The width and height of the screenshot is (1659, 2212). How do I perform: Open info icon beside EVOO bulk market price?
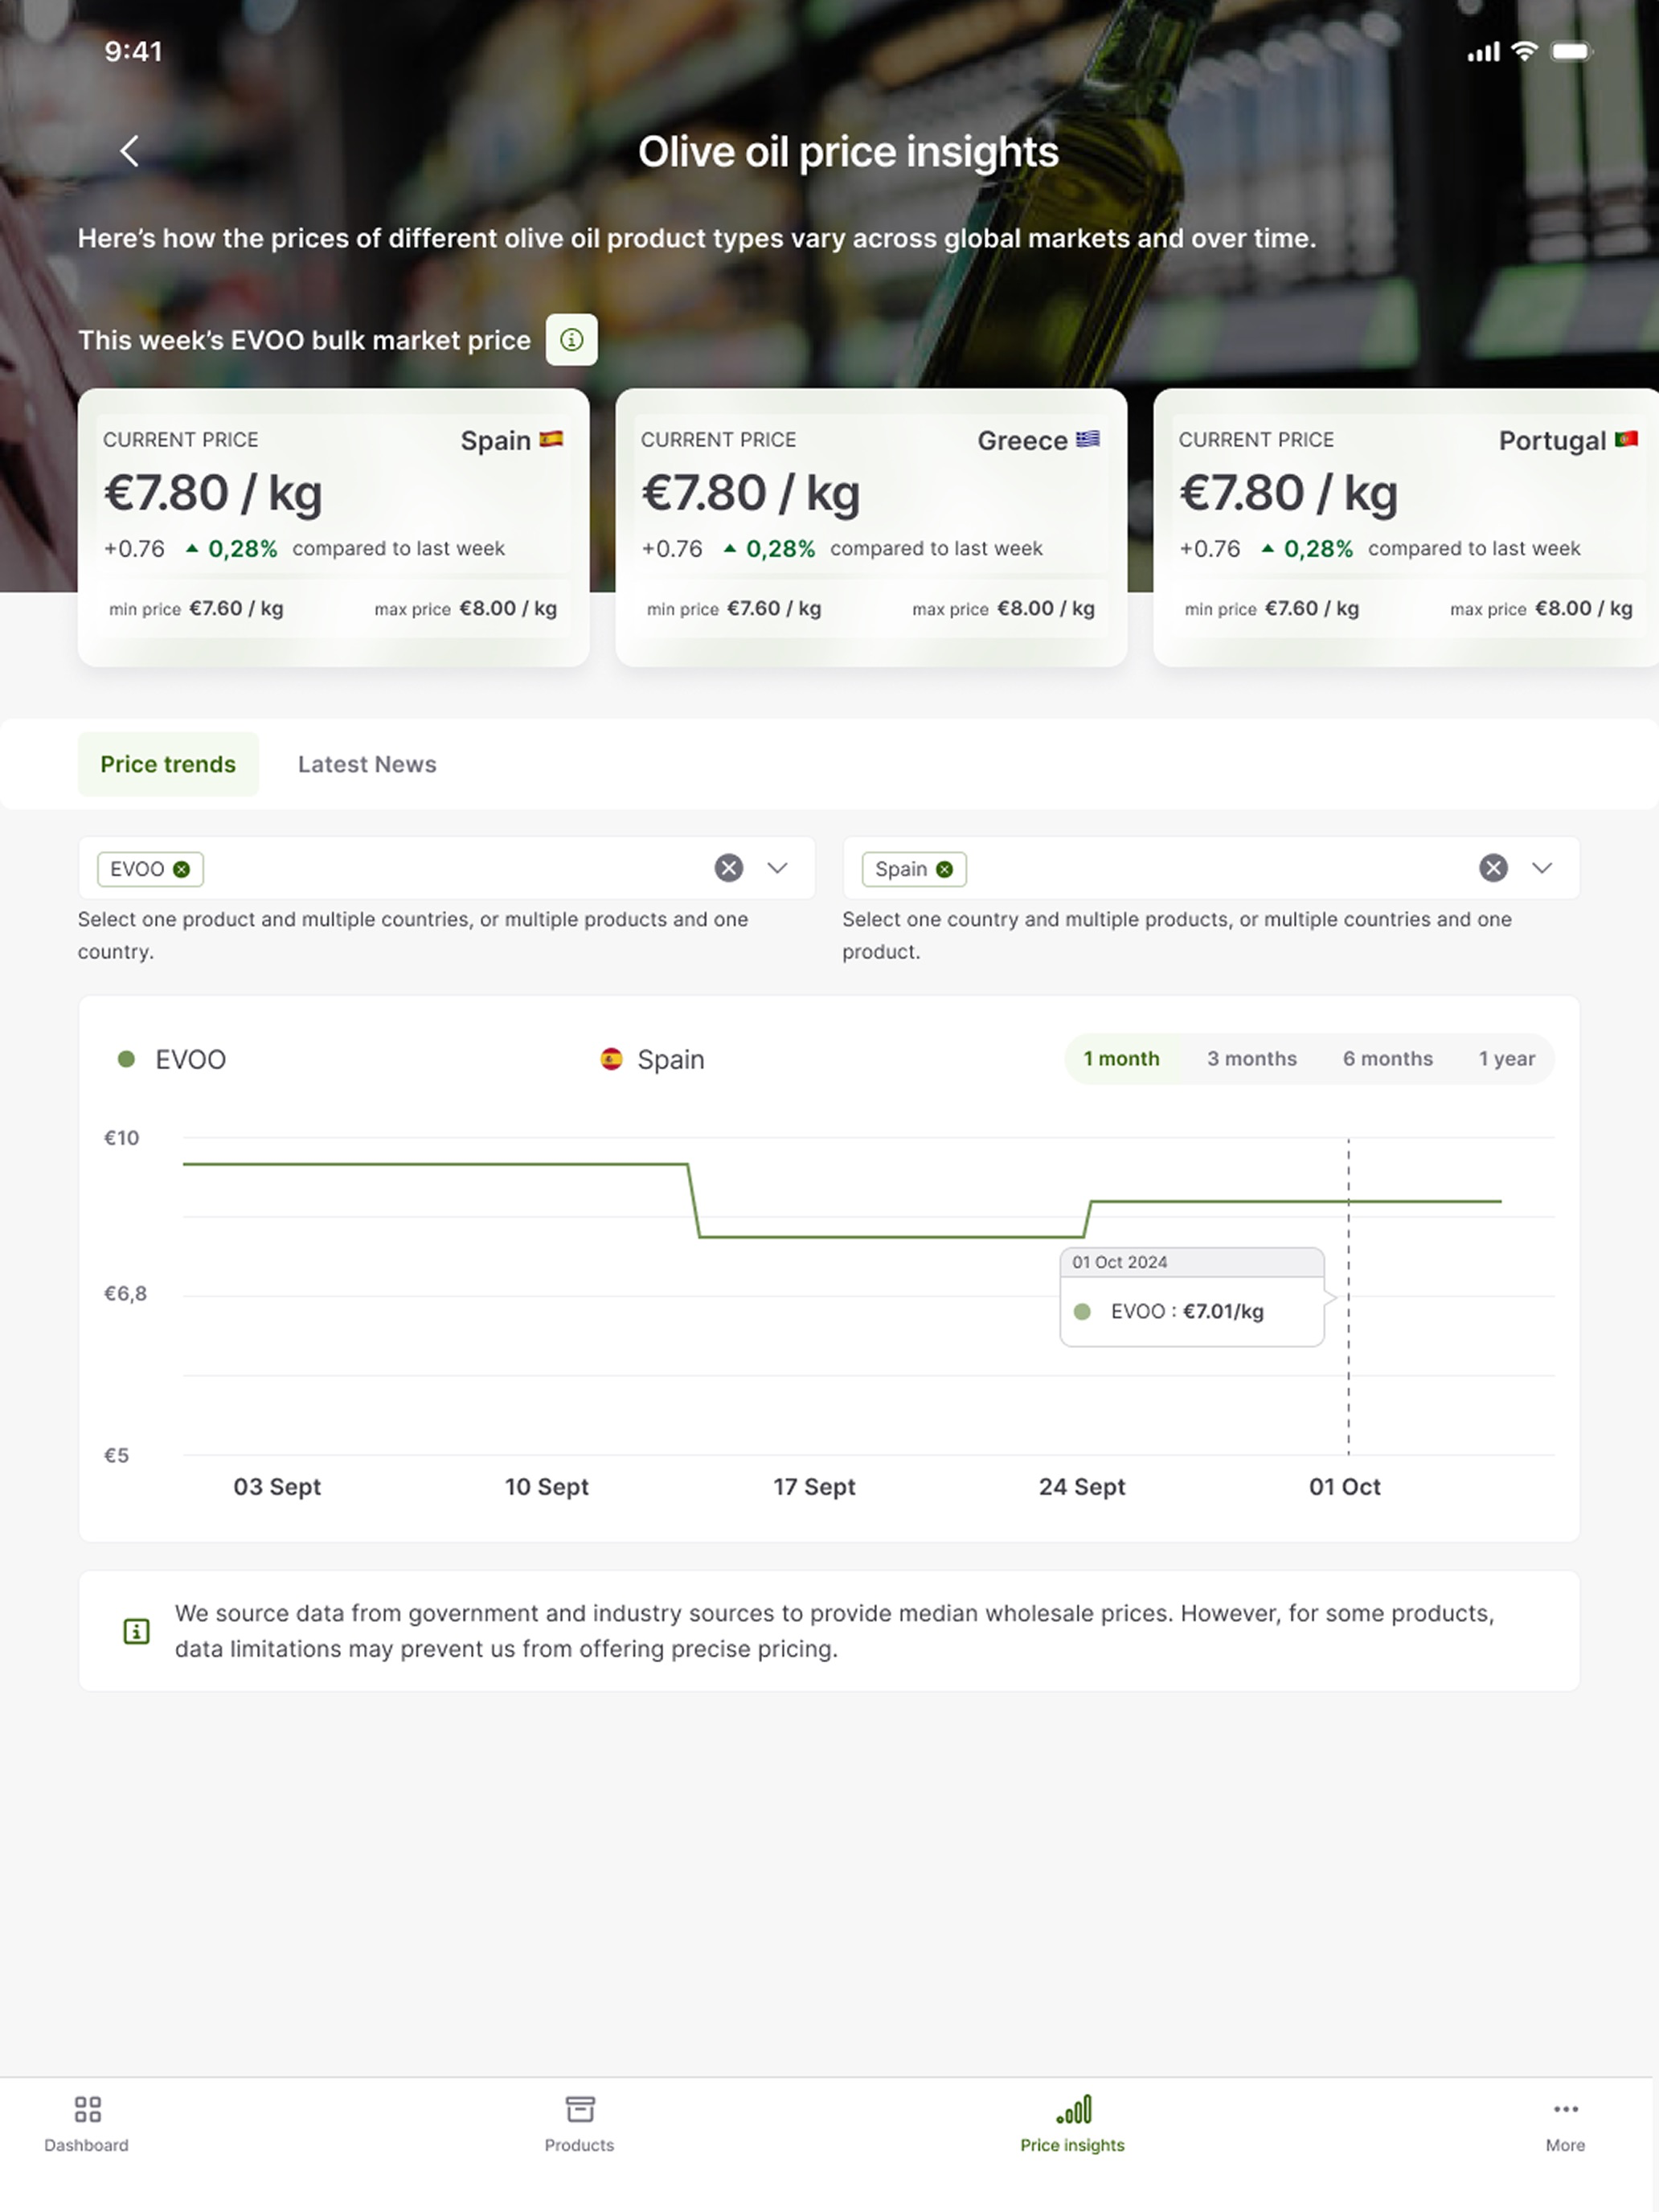571,340
